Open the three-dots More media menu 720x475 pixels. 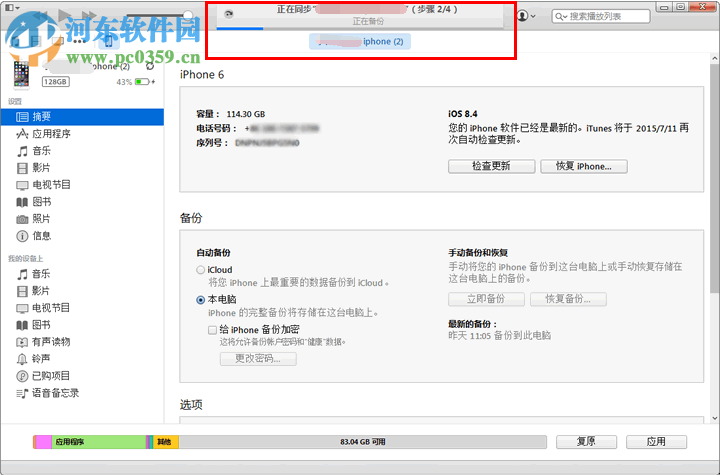(79, 41)
